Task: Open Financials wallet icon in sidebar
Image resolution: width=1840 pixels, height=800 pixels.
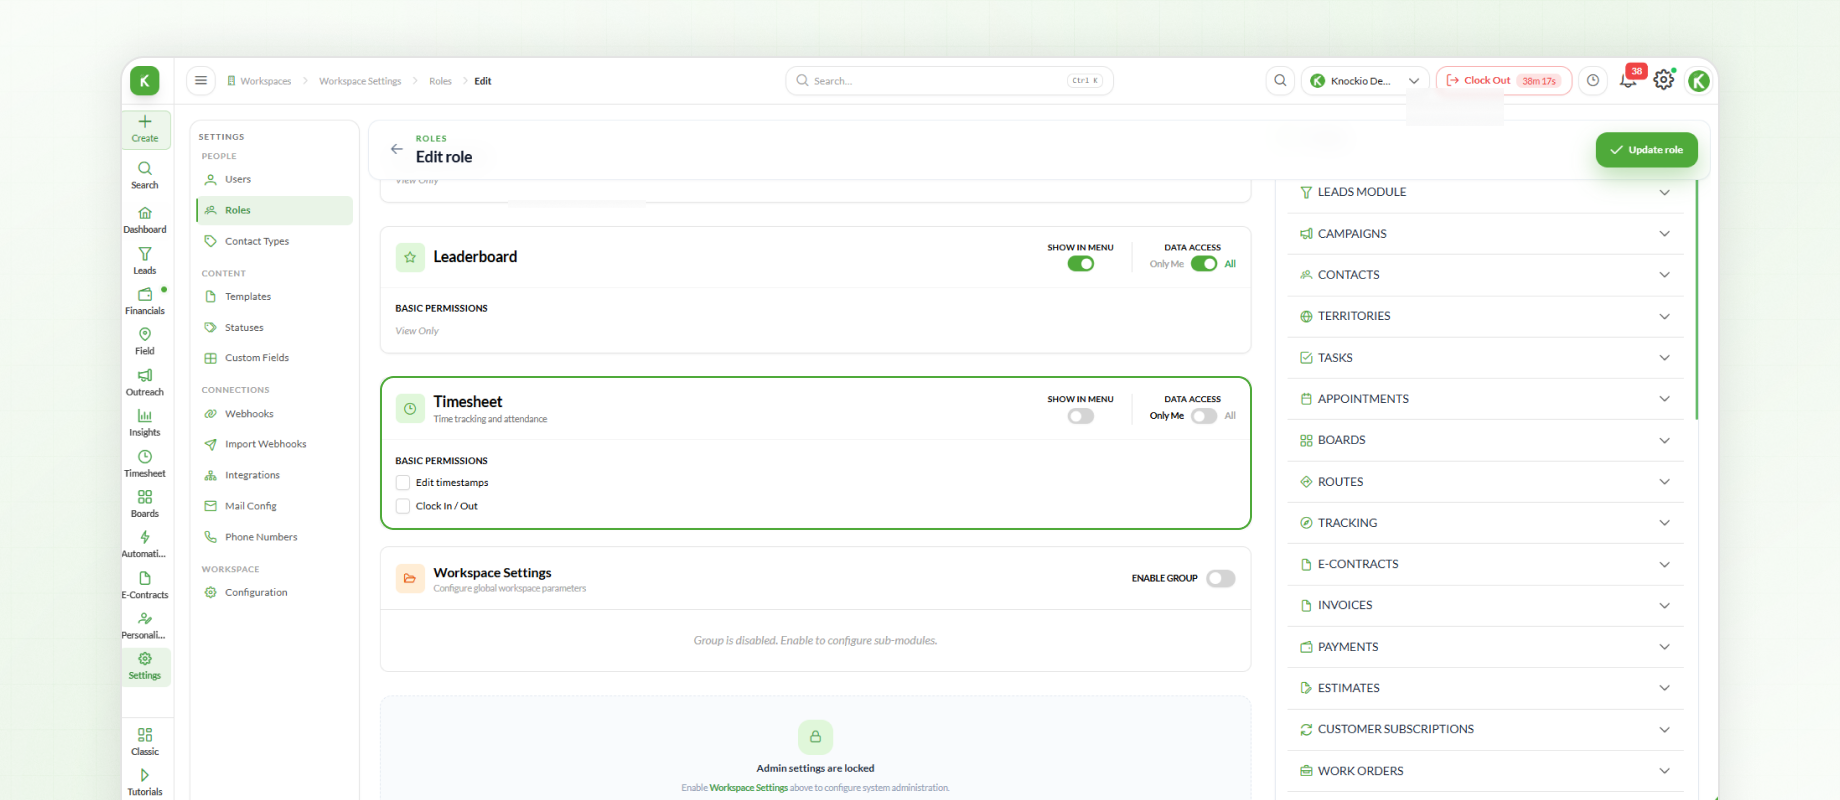Action: [145, 294]
